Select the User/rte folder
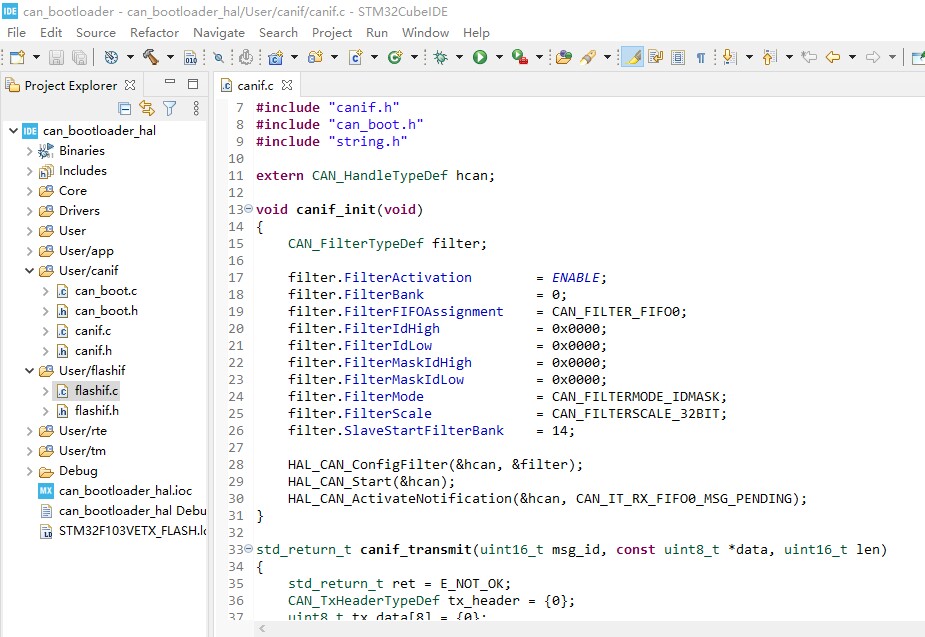The height and width of the screenshot is (637, 925). 83,431
